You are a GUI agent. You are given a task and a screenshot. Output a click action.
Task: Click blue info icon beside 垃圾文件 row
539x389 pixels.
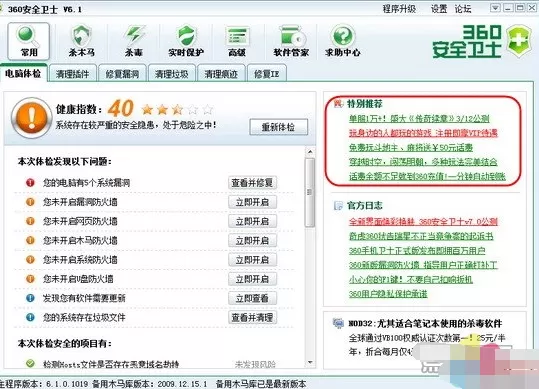pos(30,317)
